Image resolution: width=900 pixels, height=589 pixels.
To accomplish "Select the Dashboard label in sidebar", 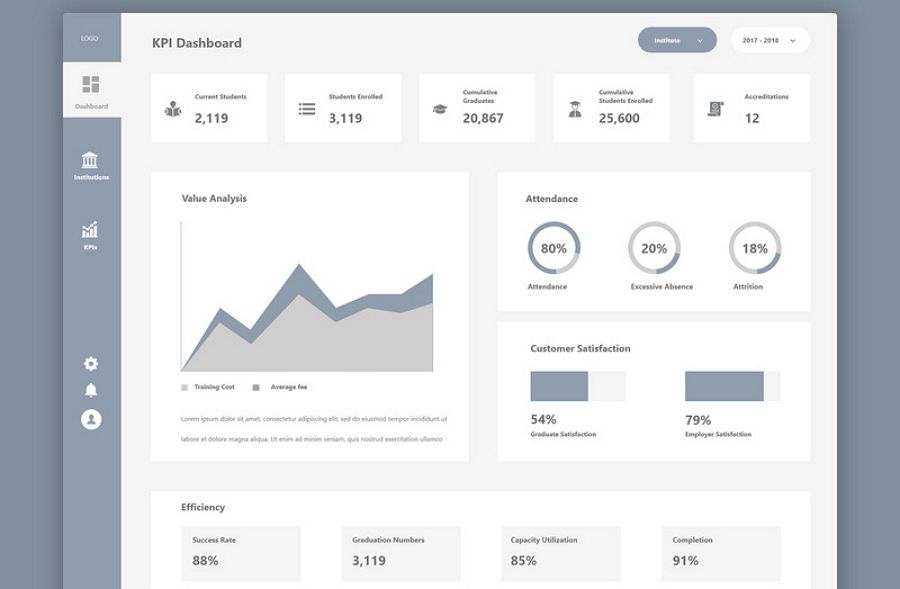I will [x=91, y=107].
